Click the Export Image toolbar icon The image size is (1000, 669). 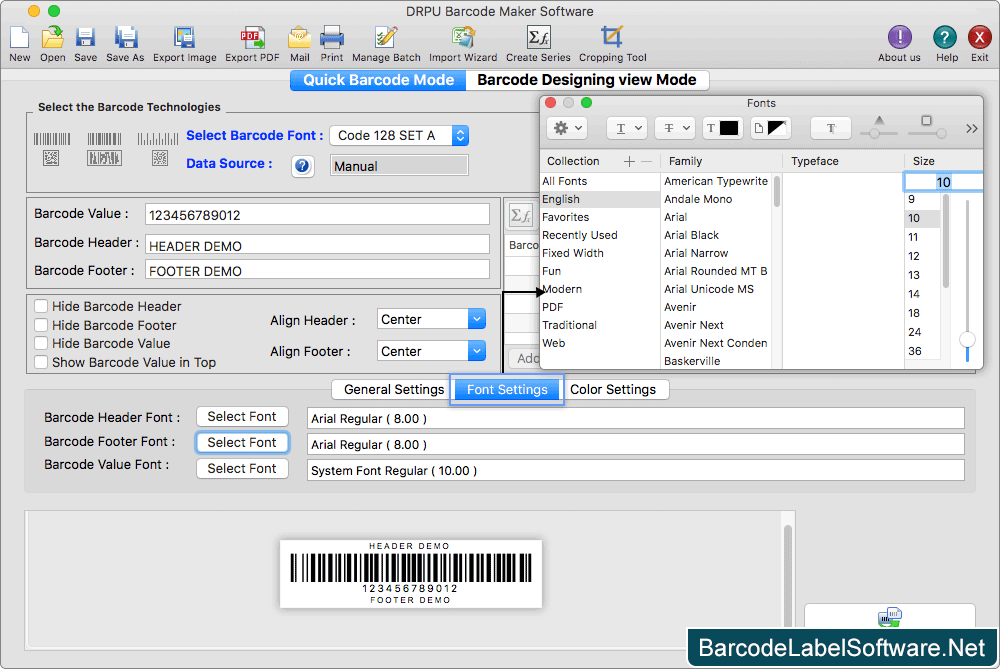[185, 40]
